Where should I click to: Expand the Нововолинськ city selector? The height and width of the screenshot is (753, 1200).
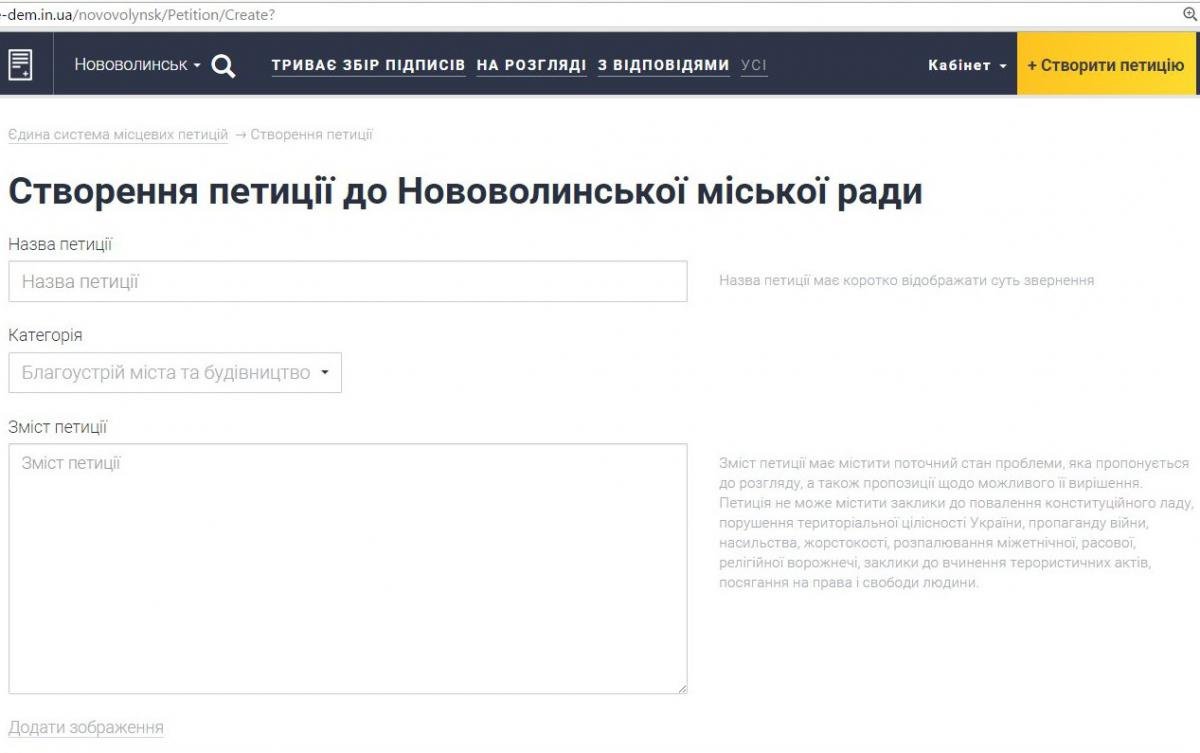(x=137, y=65)
